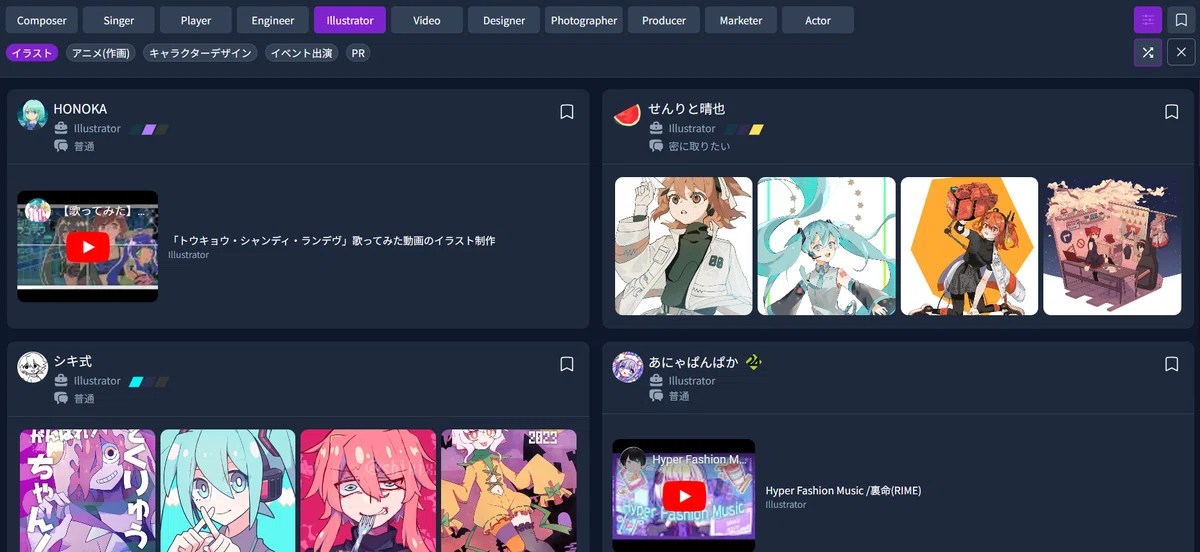Image resolution: width=1200 pixels, height=552 pixels.
Task: Switch to the Designer tab
Action: 504,20
